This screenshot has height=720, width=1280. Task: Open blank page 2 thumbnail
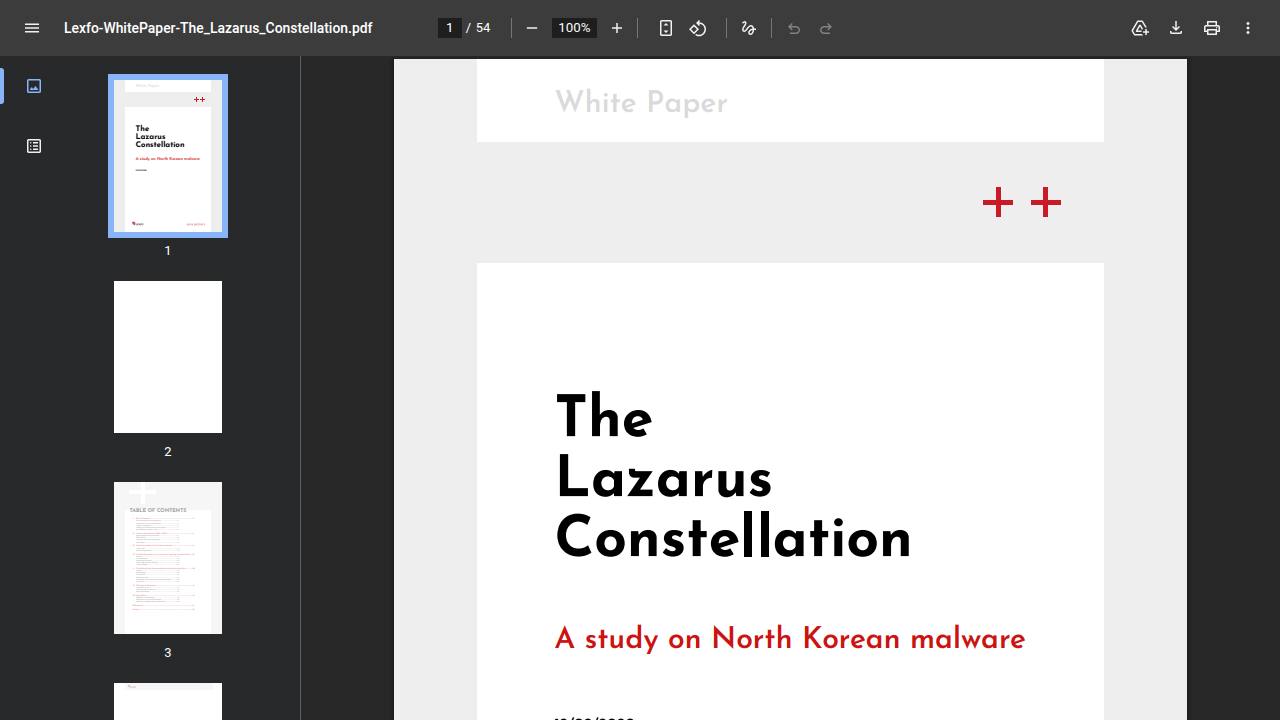coord(168,357)
